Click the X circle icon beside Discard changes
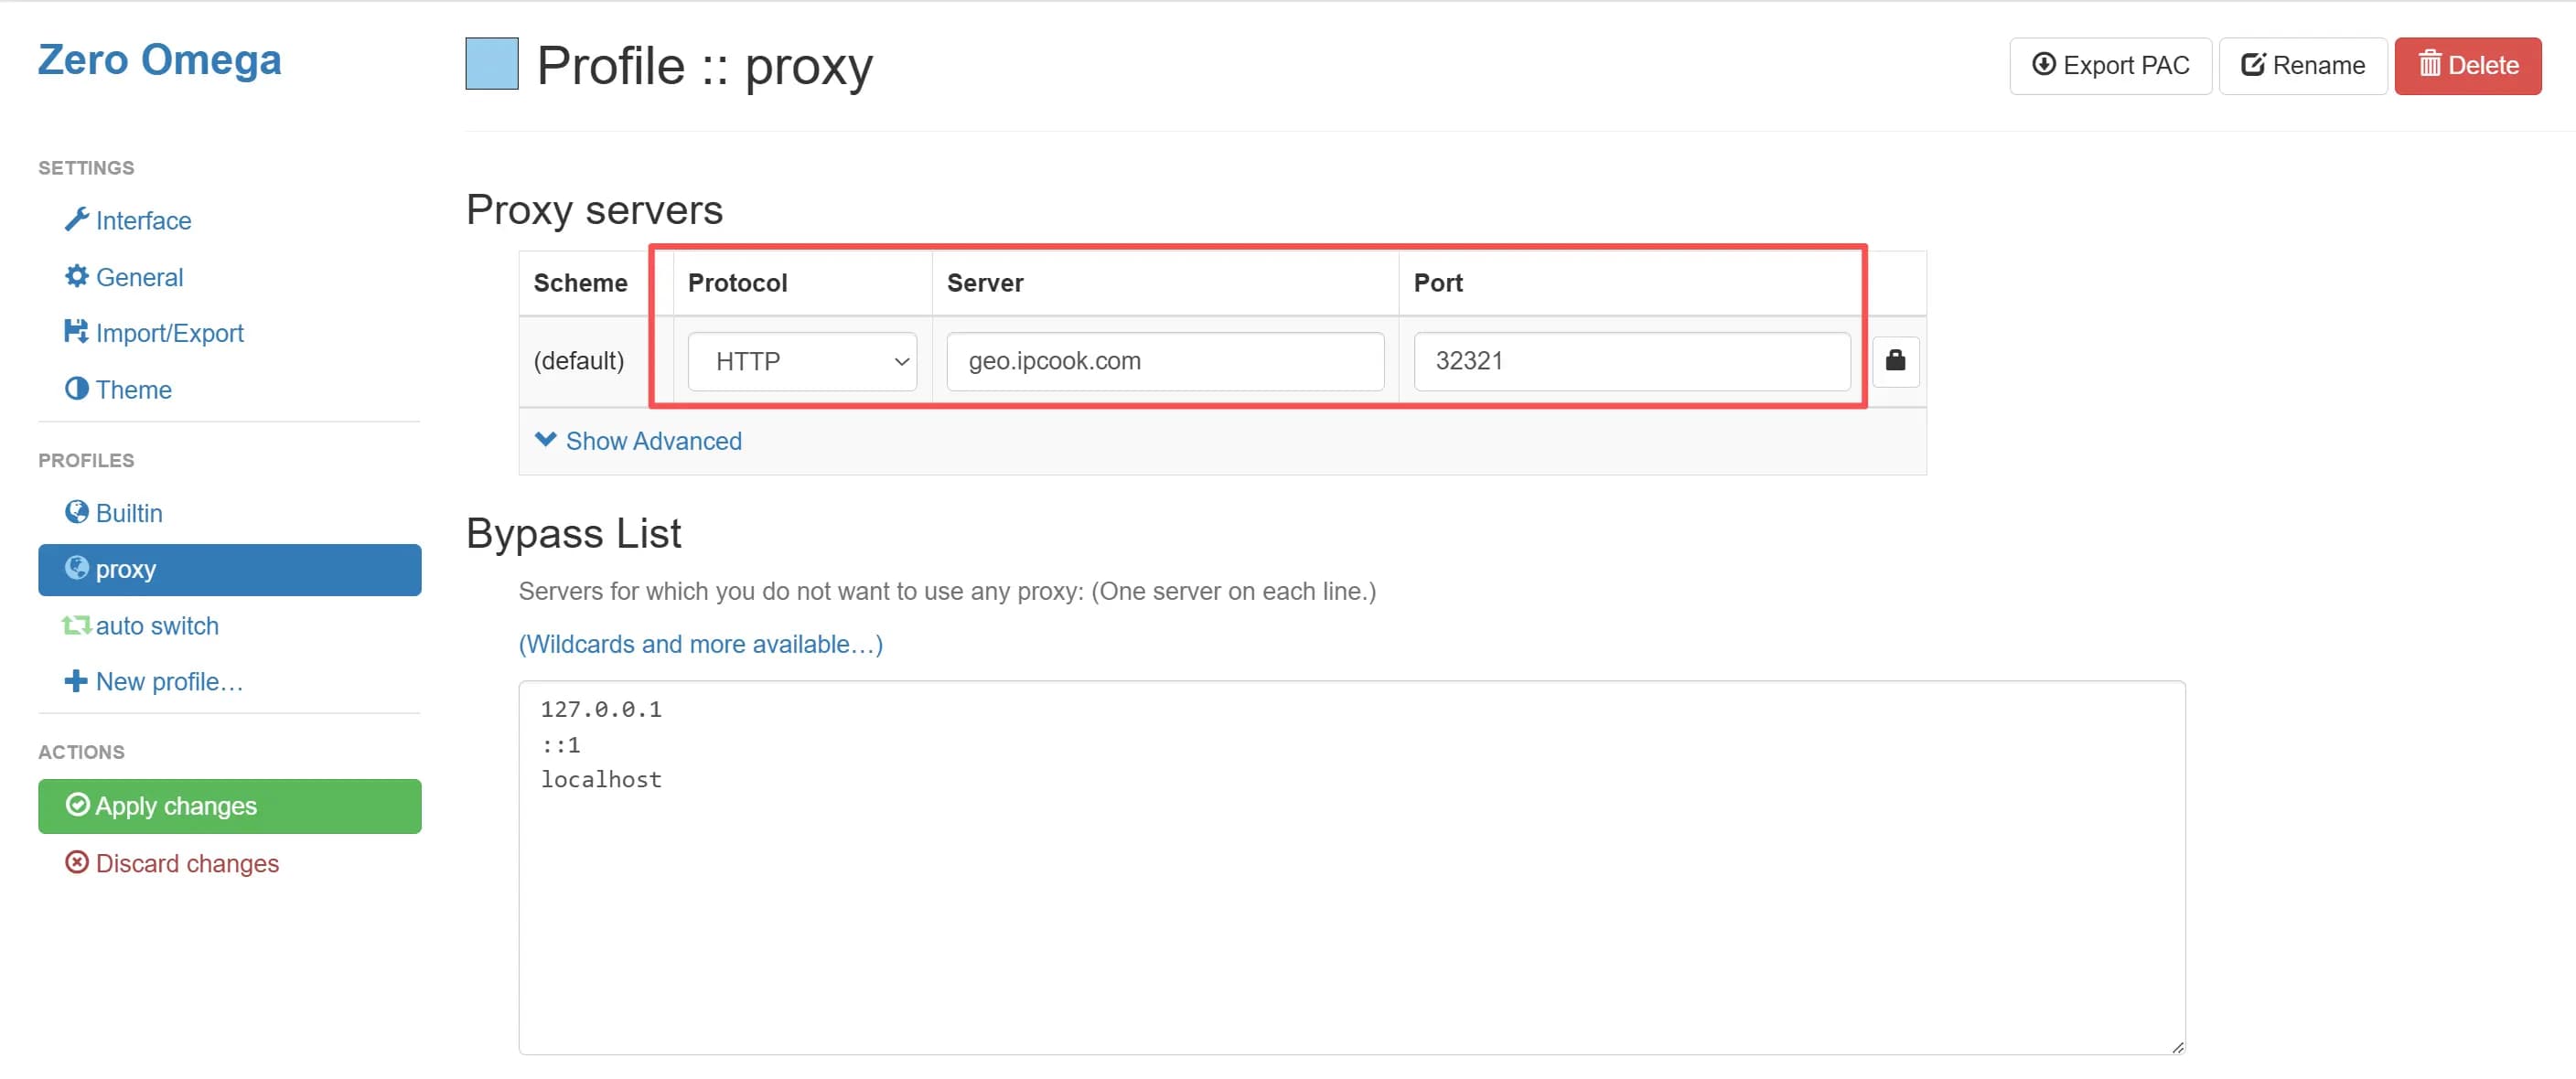The image size is (2576, 1079). (76, 862)
